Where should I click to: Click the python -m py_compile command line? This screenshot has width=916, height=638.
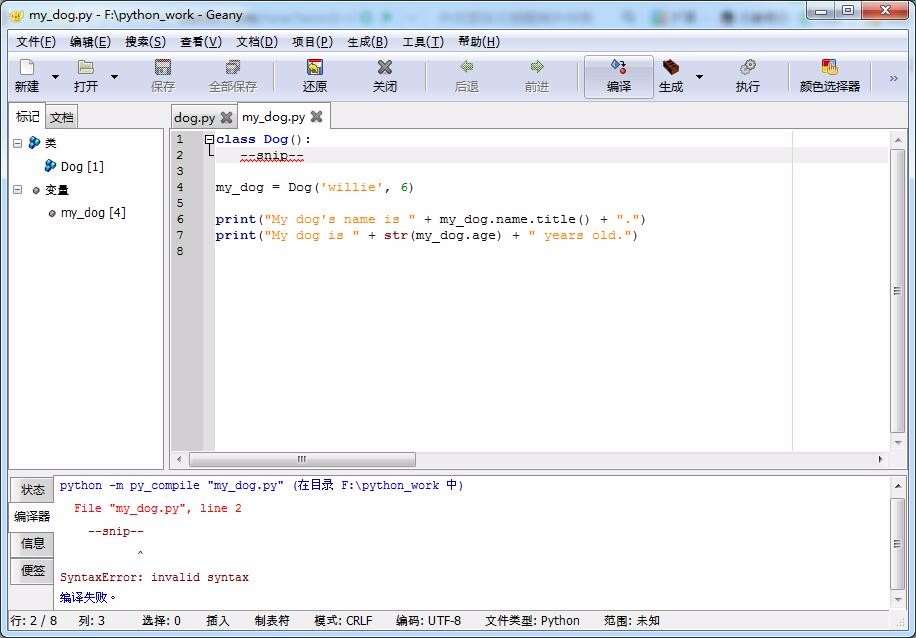(262, 486)
